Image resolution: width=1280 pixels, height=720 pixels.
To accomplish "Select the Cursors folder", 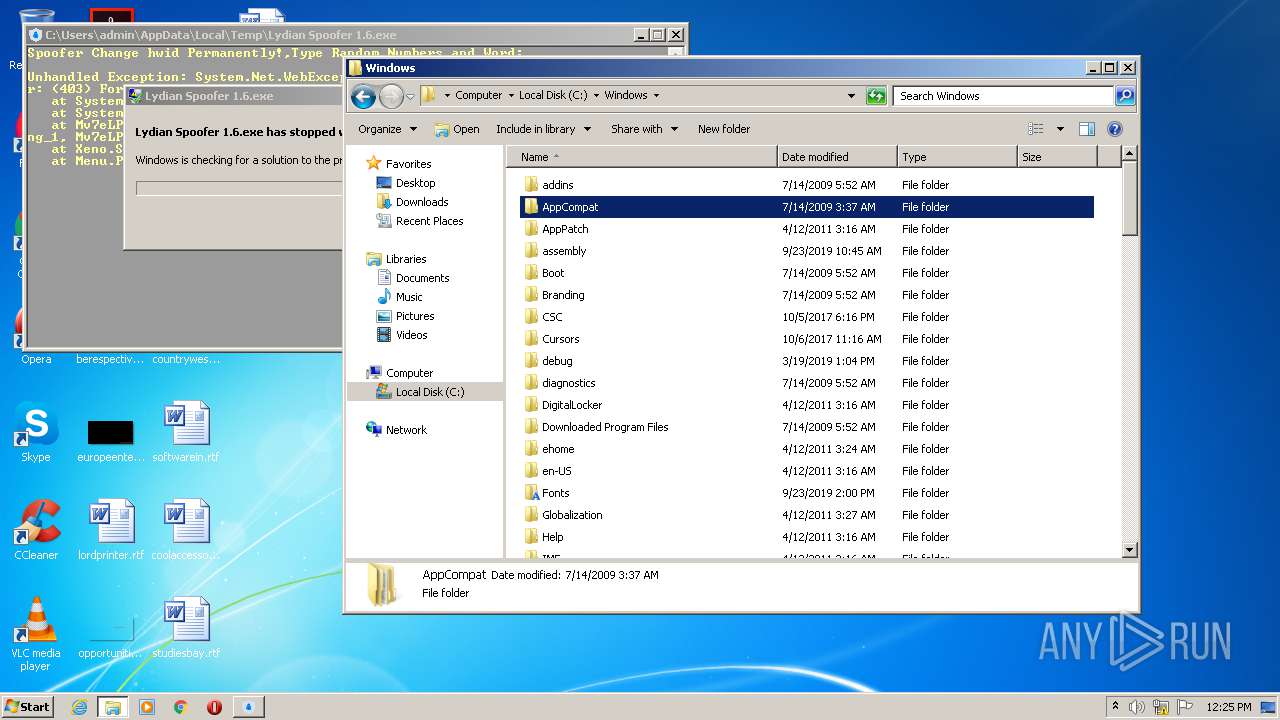I will pyautogui.click(x=560, y=339).
